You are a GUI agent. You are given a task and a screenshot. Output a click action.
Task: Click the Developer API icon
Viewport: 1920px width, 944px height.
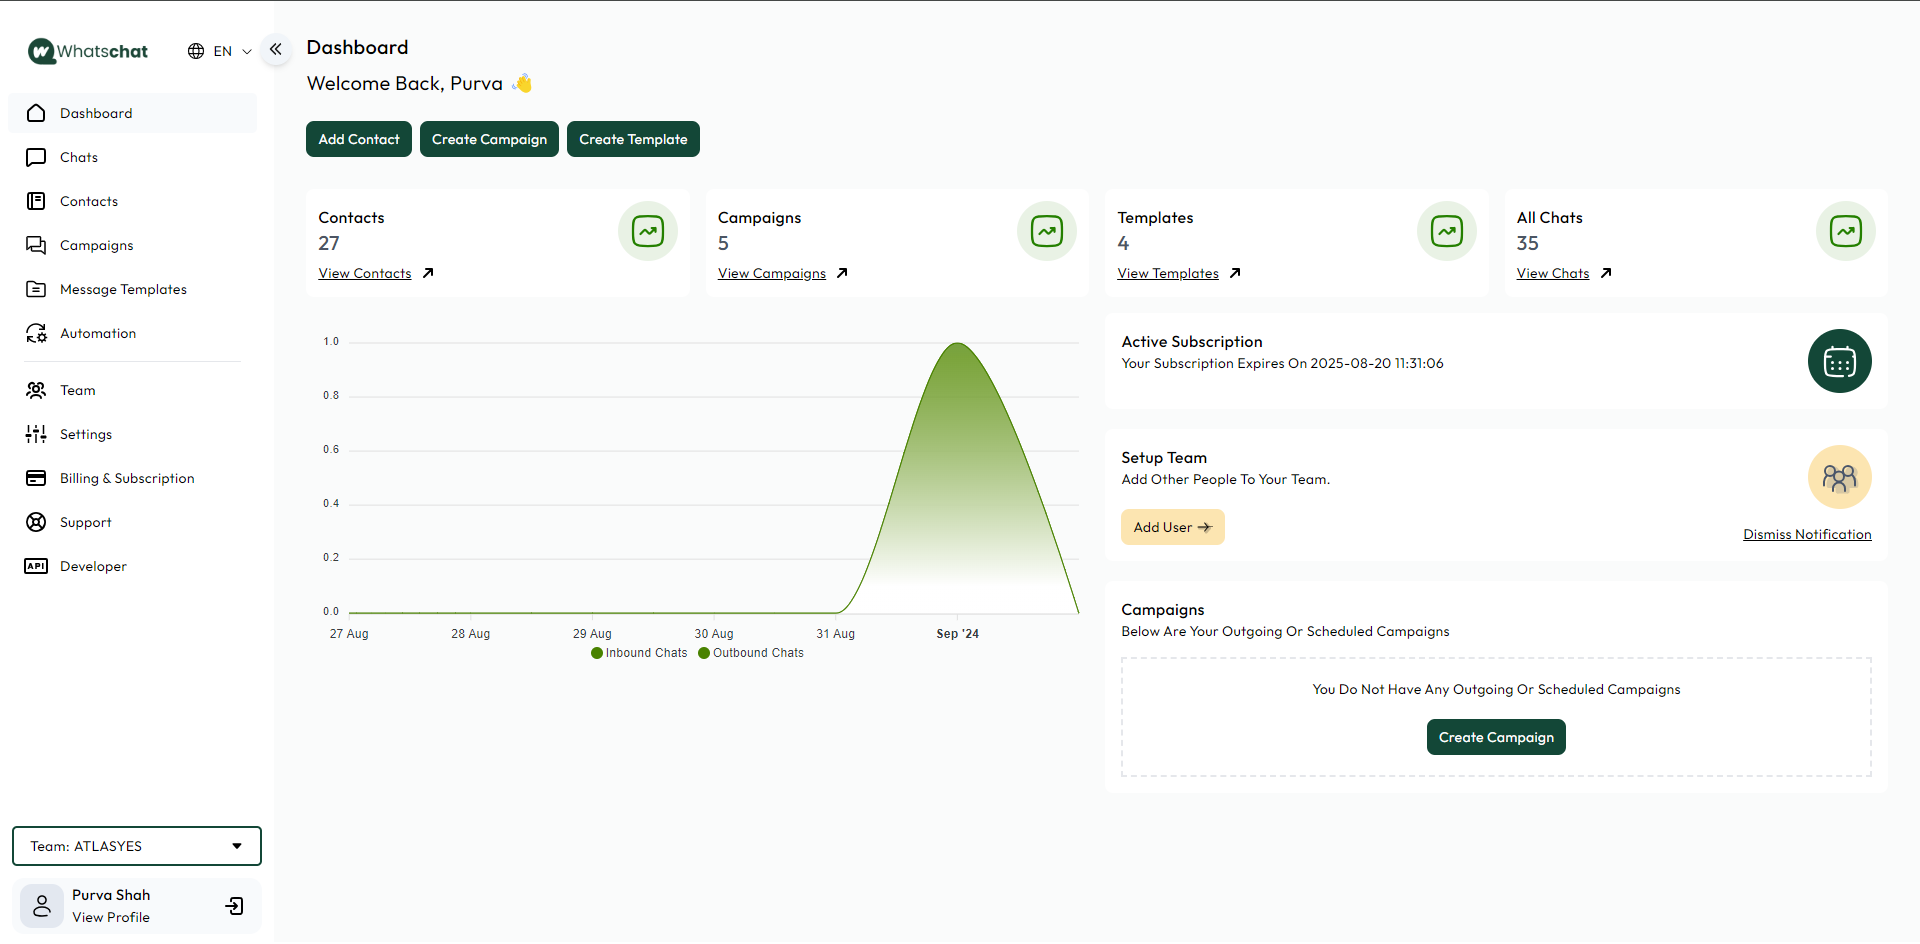point(36,566)
